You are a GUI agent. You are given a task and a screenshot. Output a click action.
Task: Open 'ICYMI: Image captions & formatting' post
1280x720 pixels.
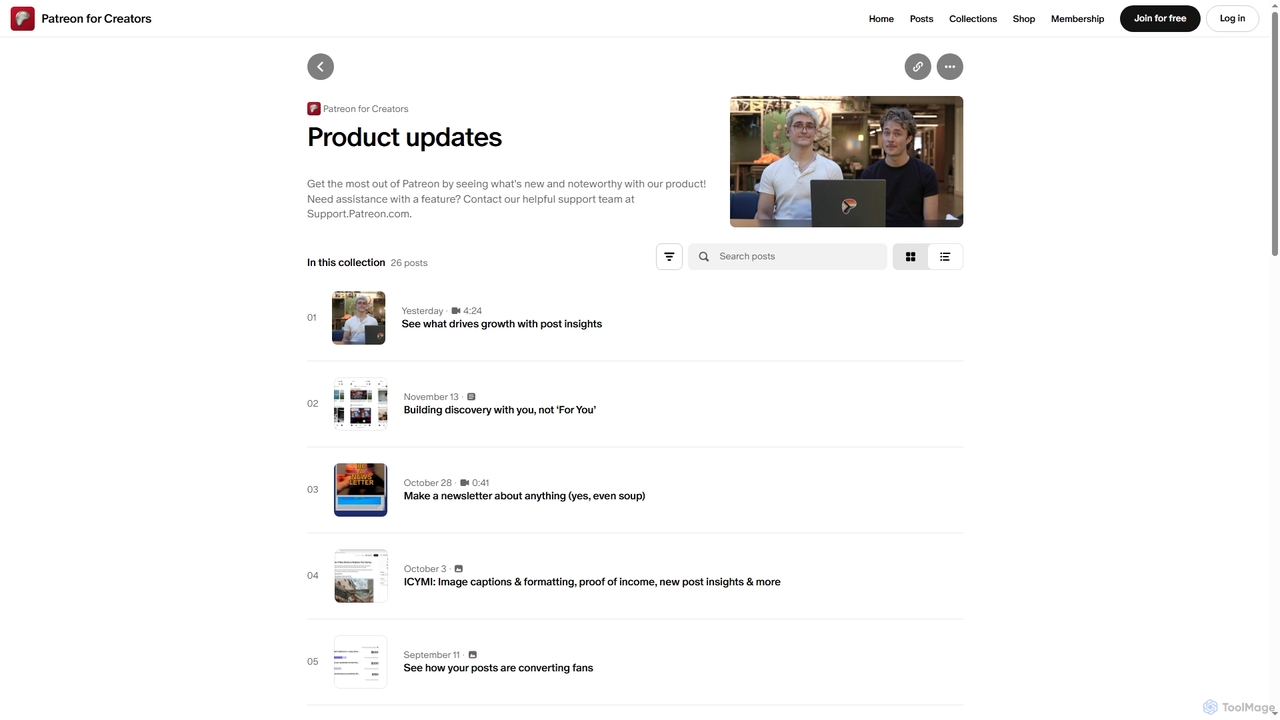592,582
